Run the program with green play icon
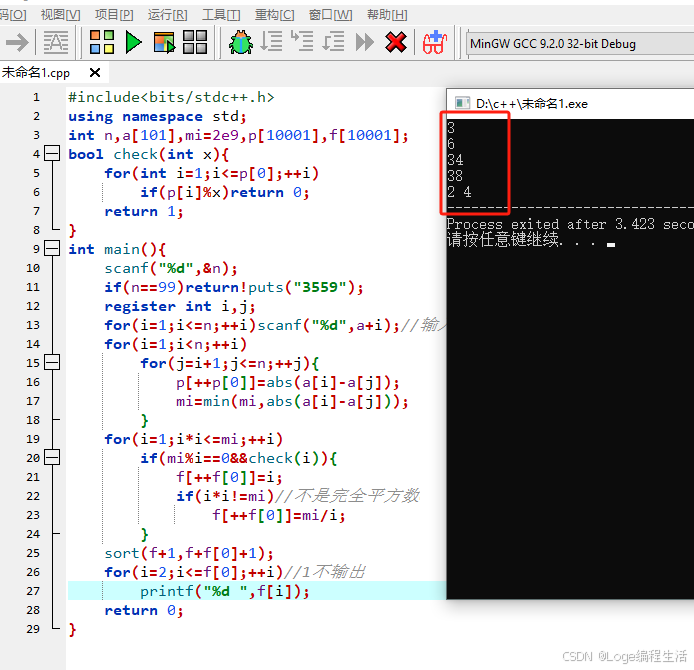This screenshot has height=670, width=694. point(133,42)
